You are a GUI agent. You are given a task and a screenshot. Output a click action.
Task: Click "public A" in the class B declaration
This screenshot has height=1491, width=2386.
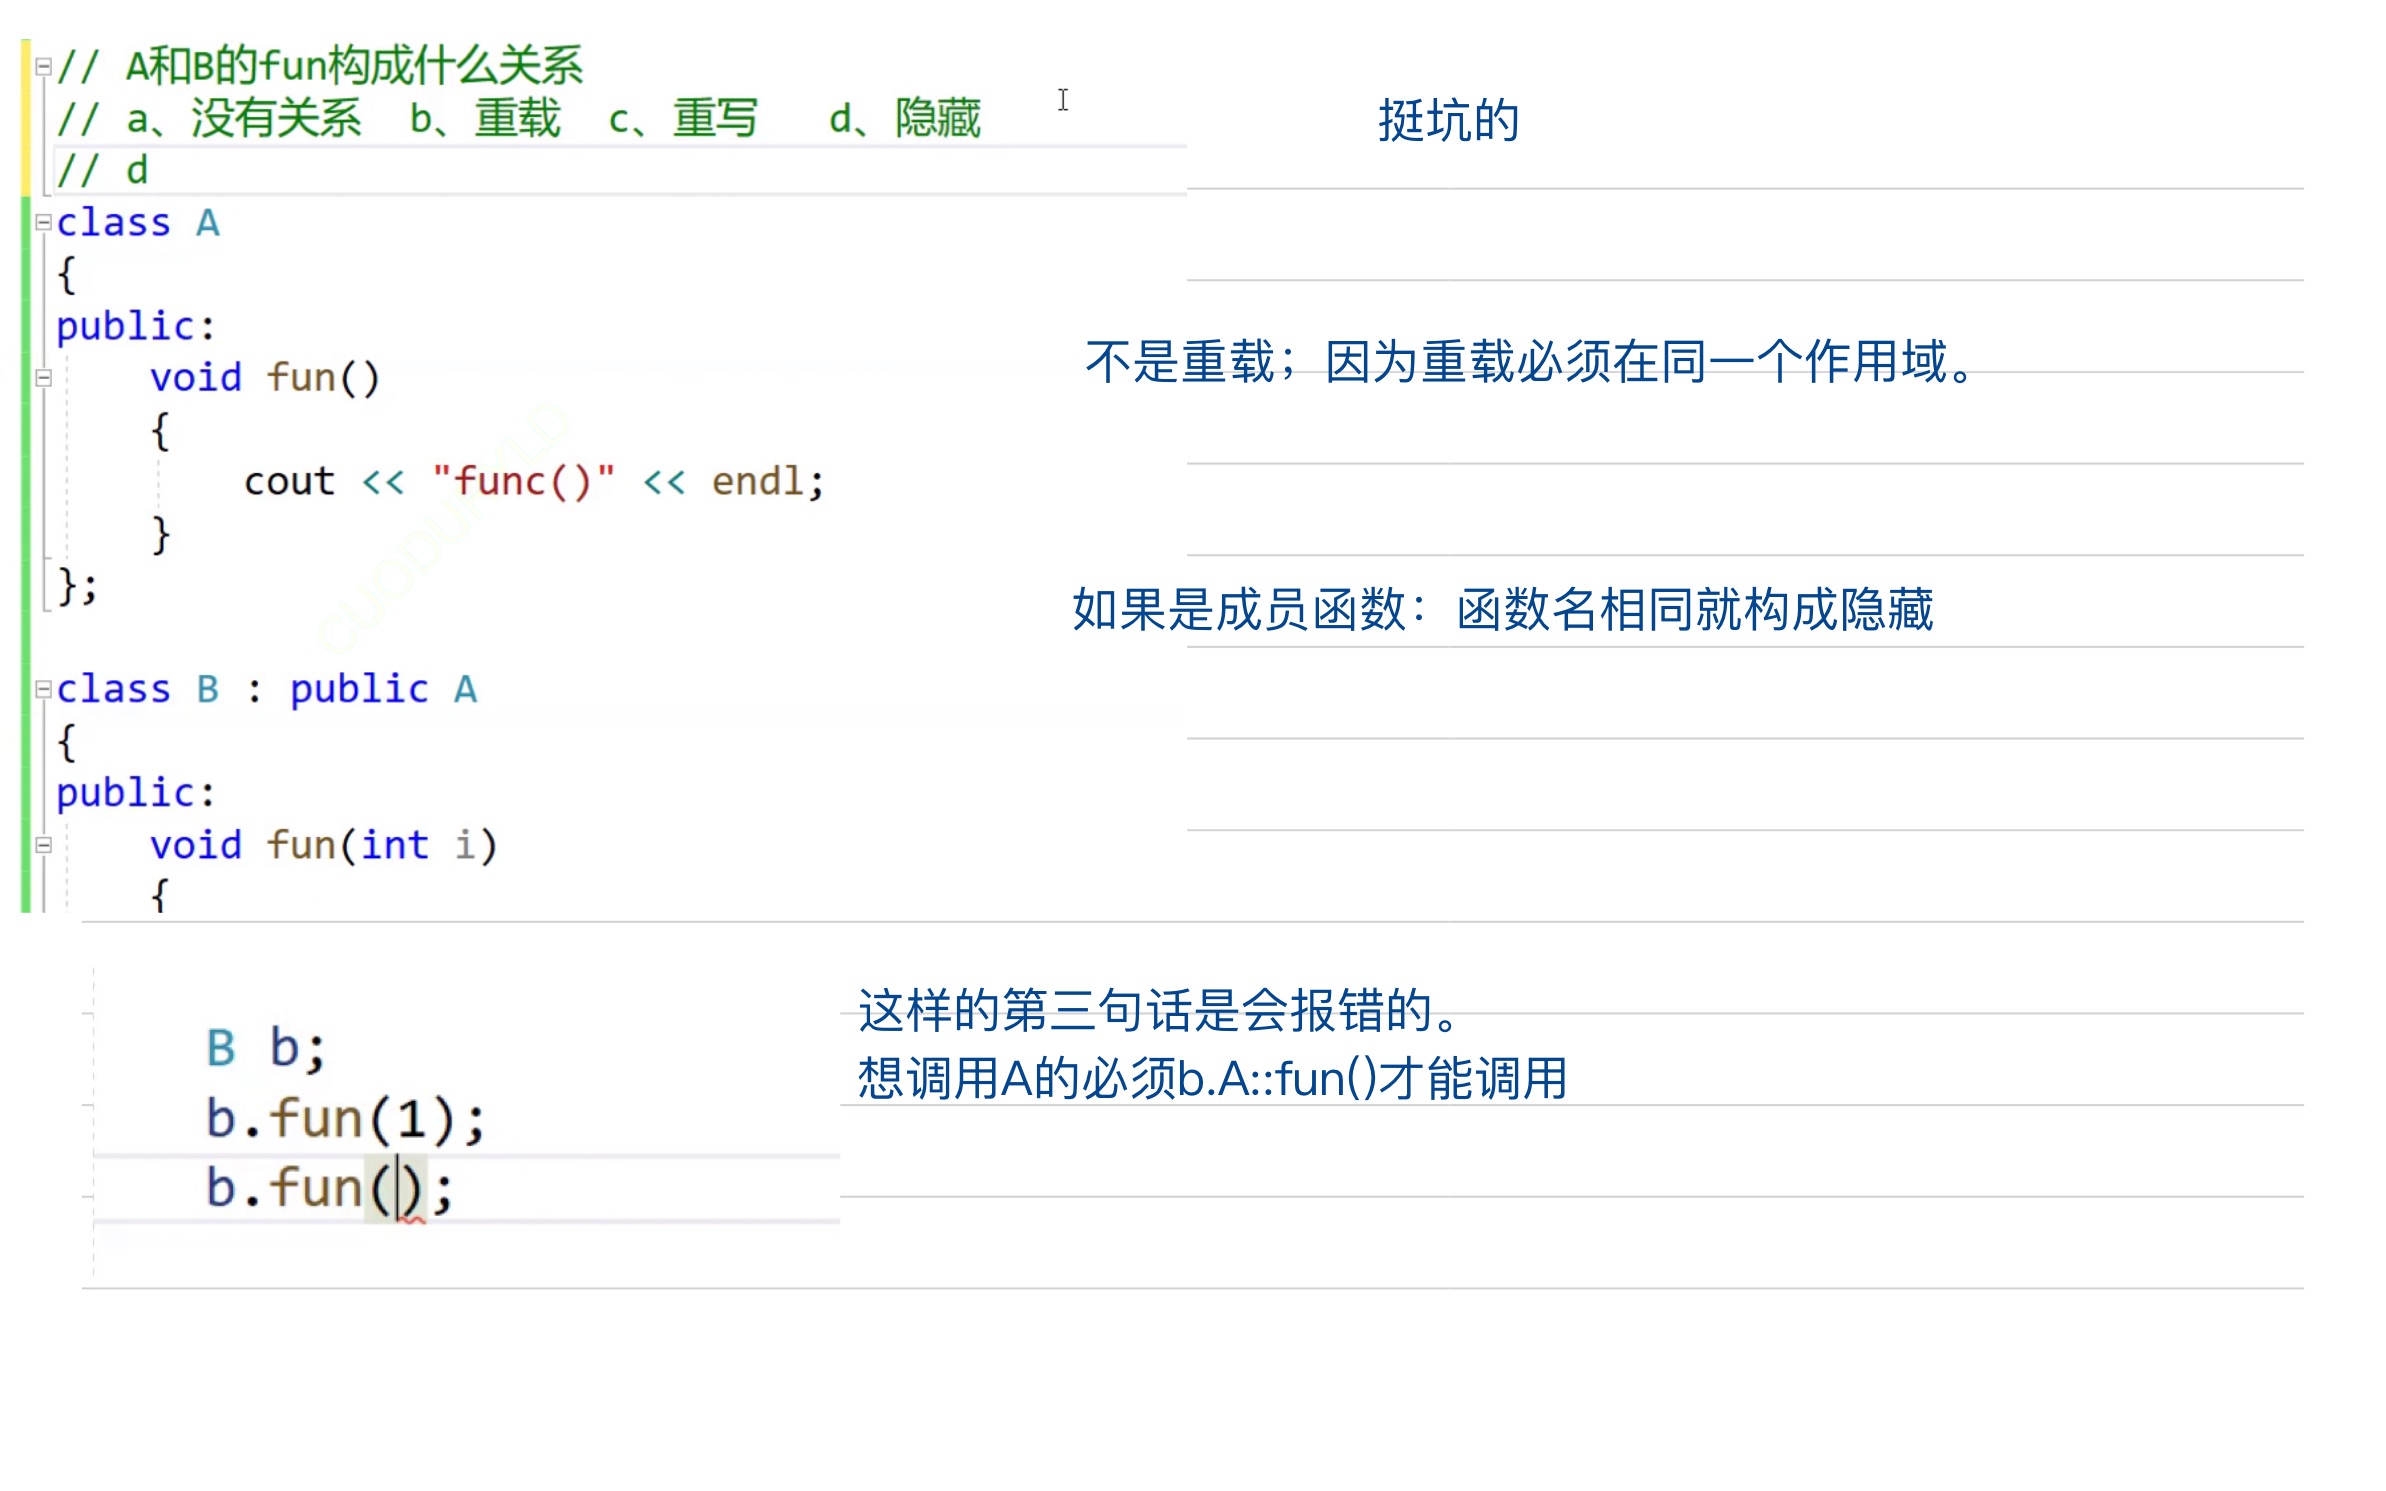pyautogui.click(x=383, y=690)
